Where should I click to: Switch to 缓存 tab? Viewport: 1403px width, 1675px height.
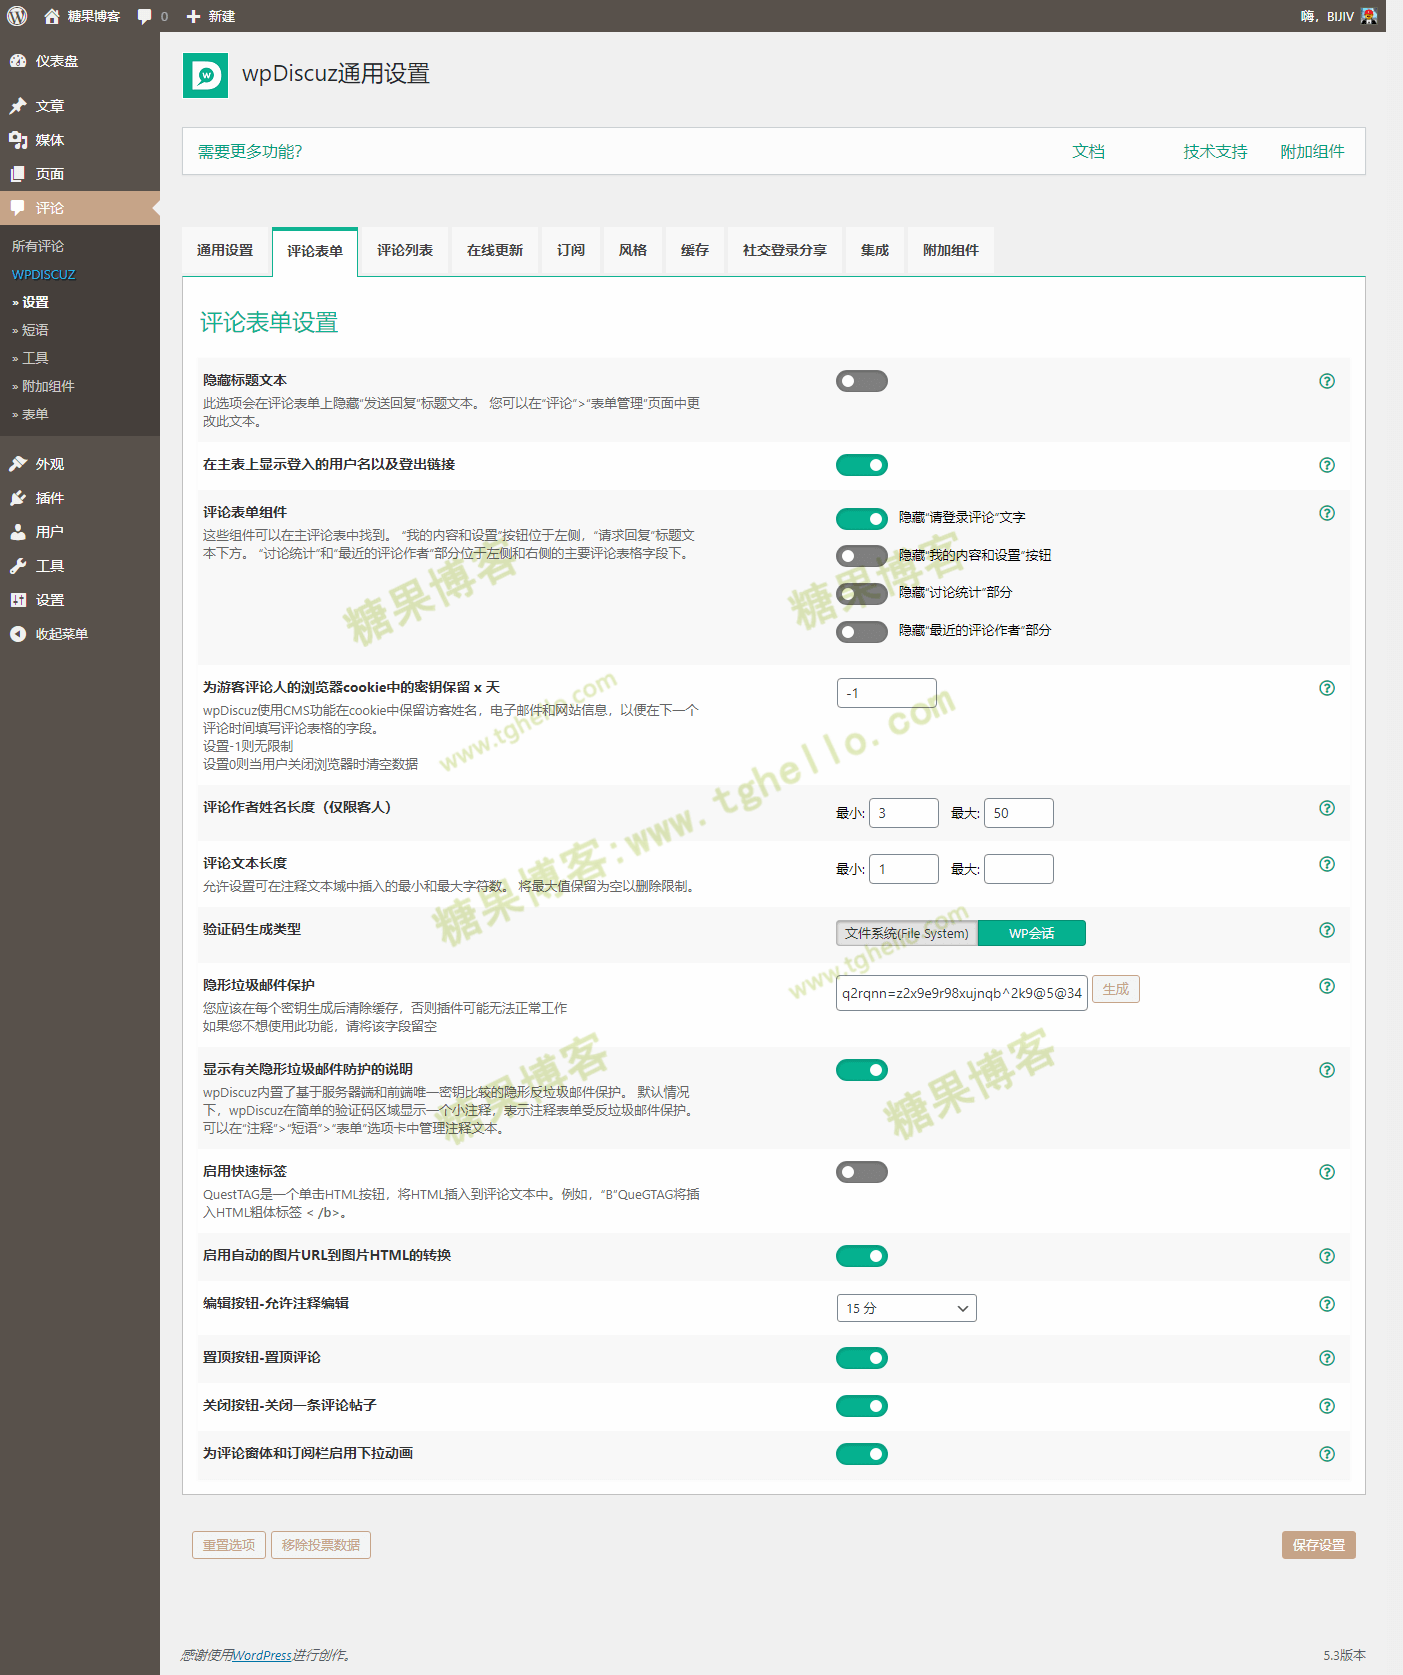tap(695, 251)
